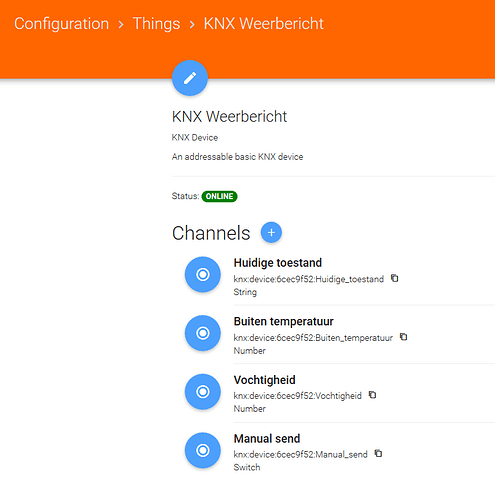Select the Manual send channel title
Screen dimensions: 495x500
pos(267,439)
